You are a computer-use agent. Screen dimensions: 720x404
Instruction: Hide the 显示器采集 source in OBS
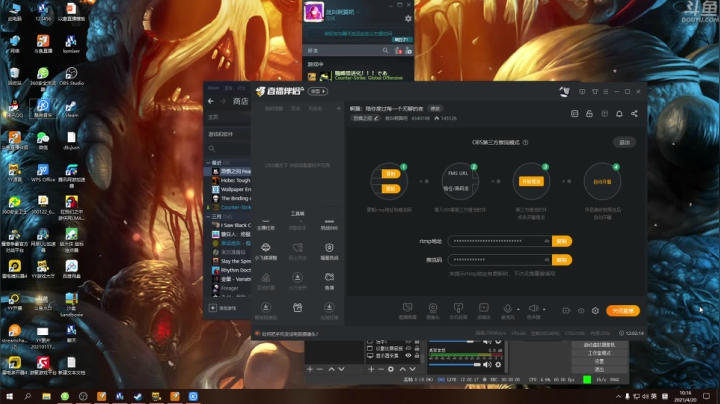click(x=408, y=356)
